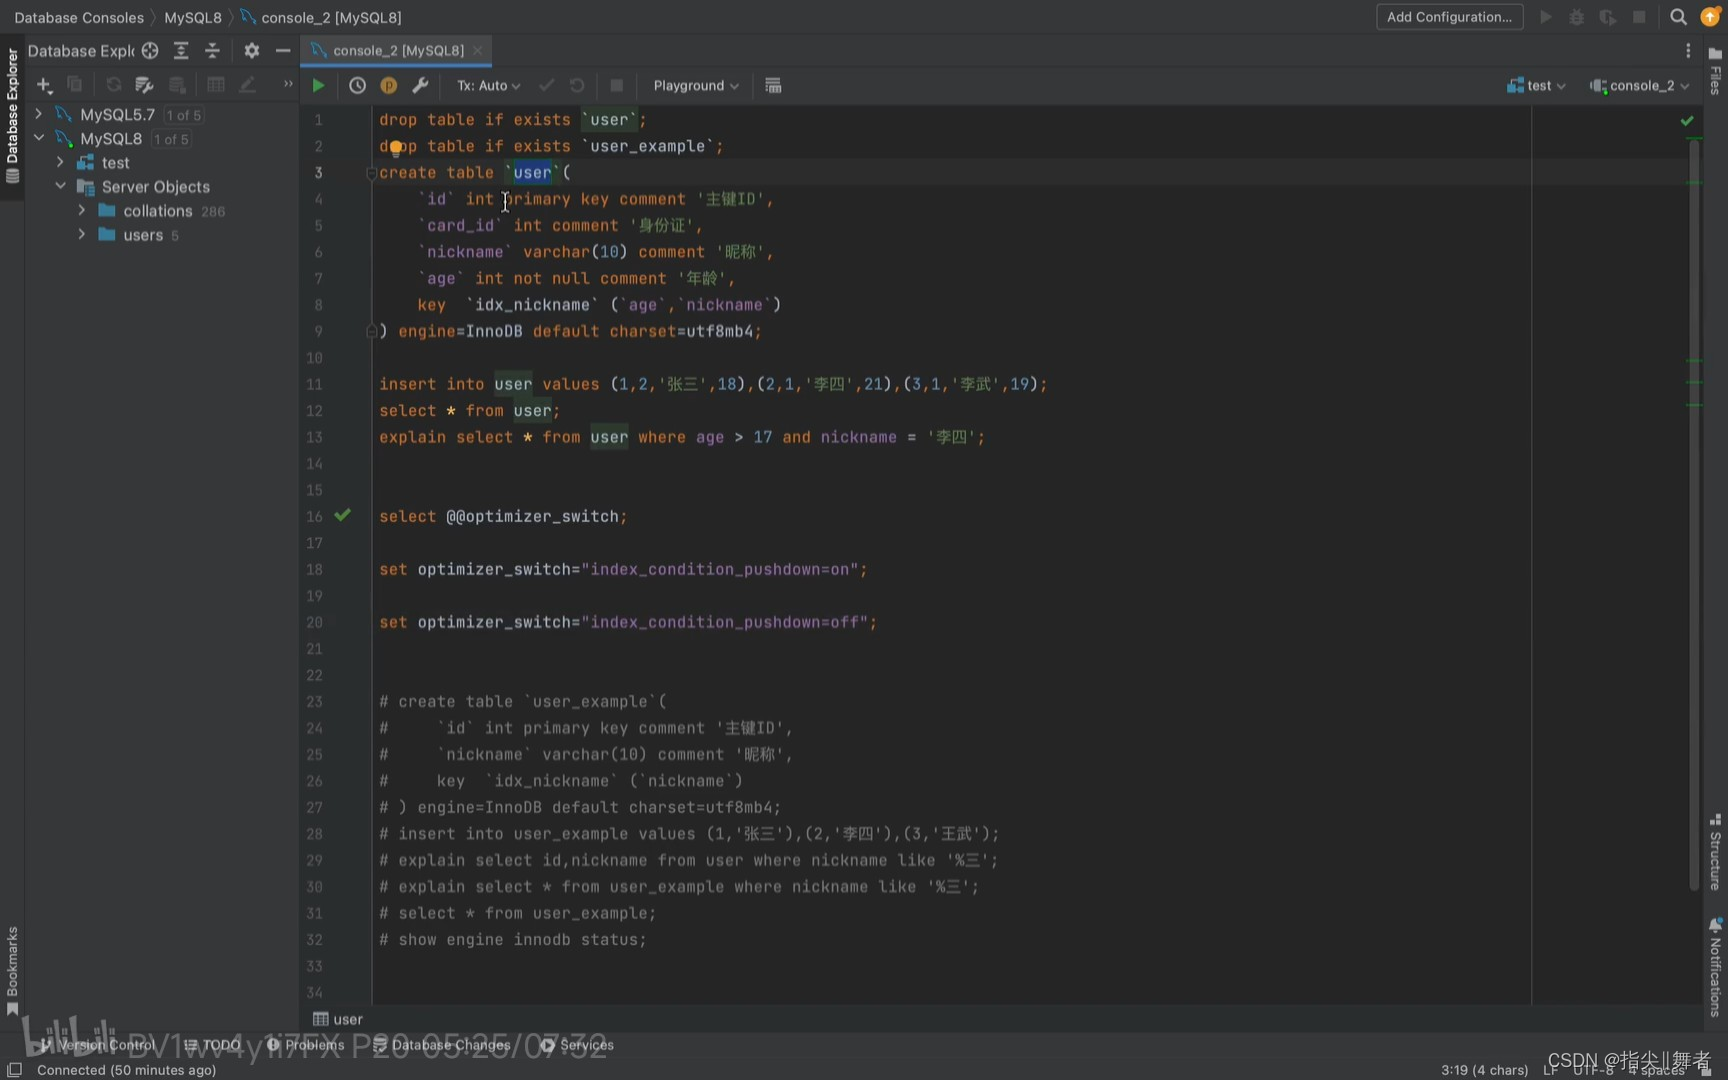Viewport: 1728px width, 1080px height.
Task: Open the Version Control tool window
Action: pos(98,1045)
